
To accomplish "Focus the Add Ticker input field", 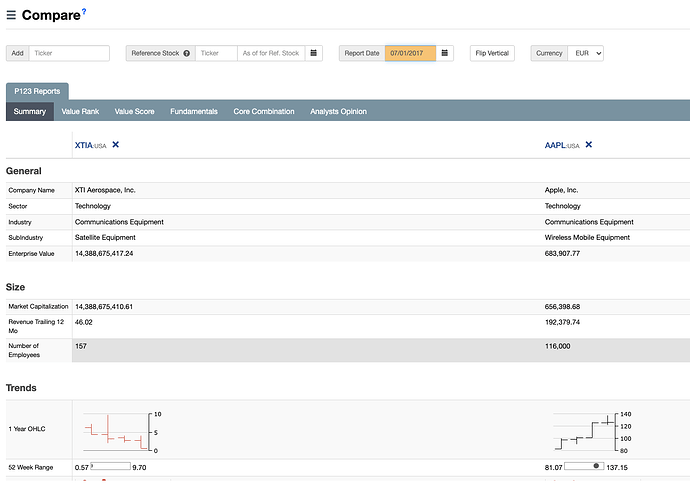I will point(69,53).
